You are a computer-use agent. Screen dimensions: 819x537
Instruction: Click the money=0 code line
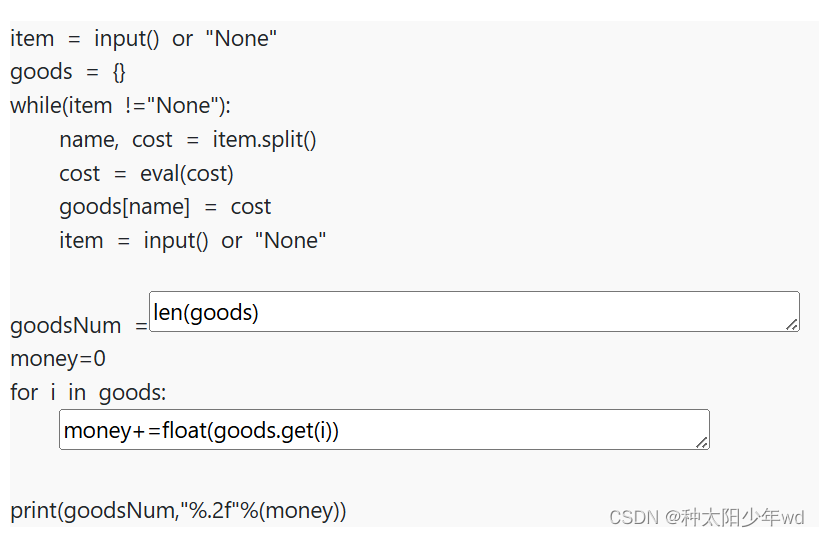58,359
